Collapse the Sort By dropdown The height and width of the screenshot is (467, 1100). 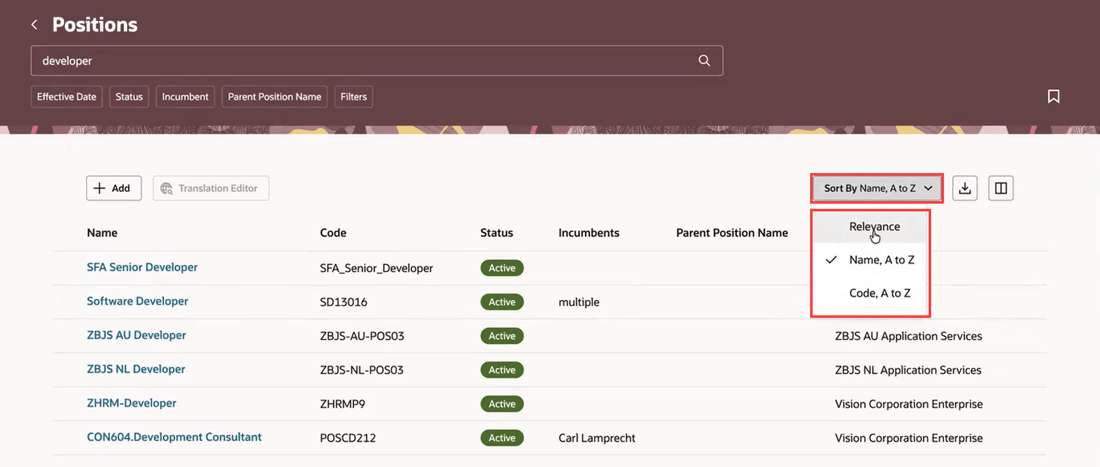877,188
